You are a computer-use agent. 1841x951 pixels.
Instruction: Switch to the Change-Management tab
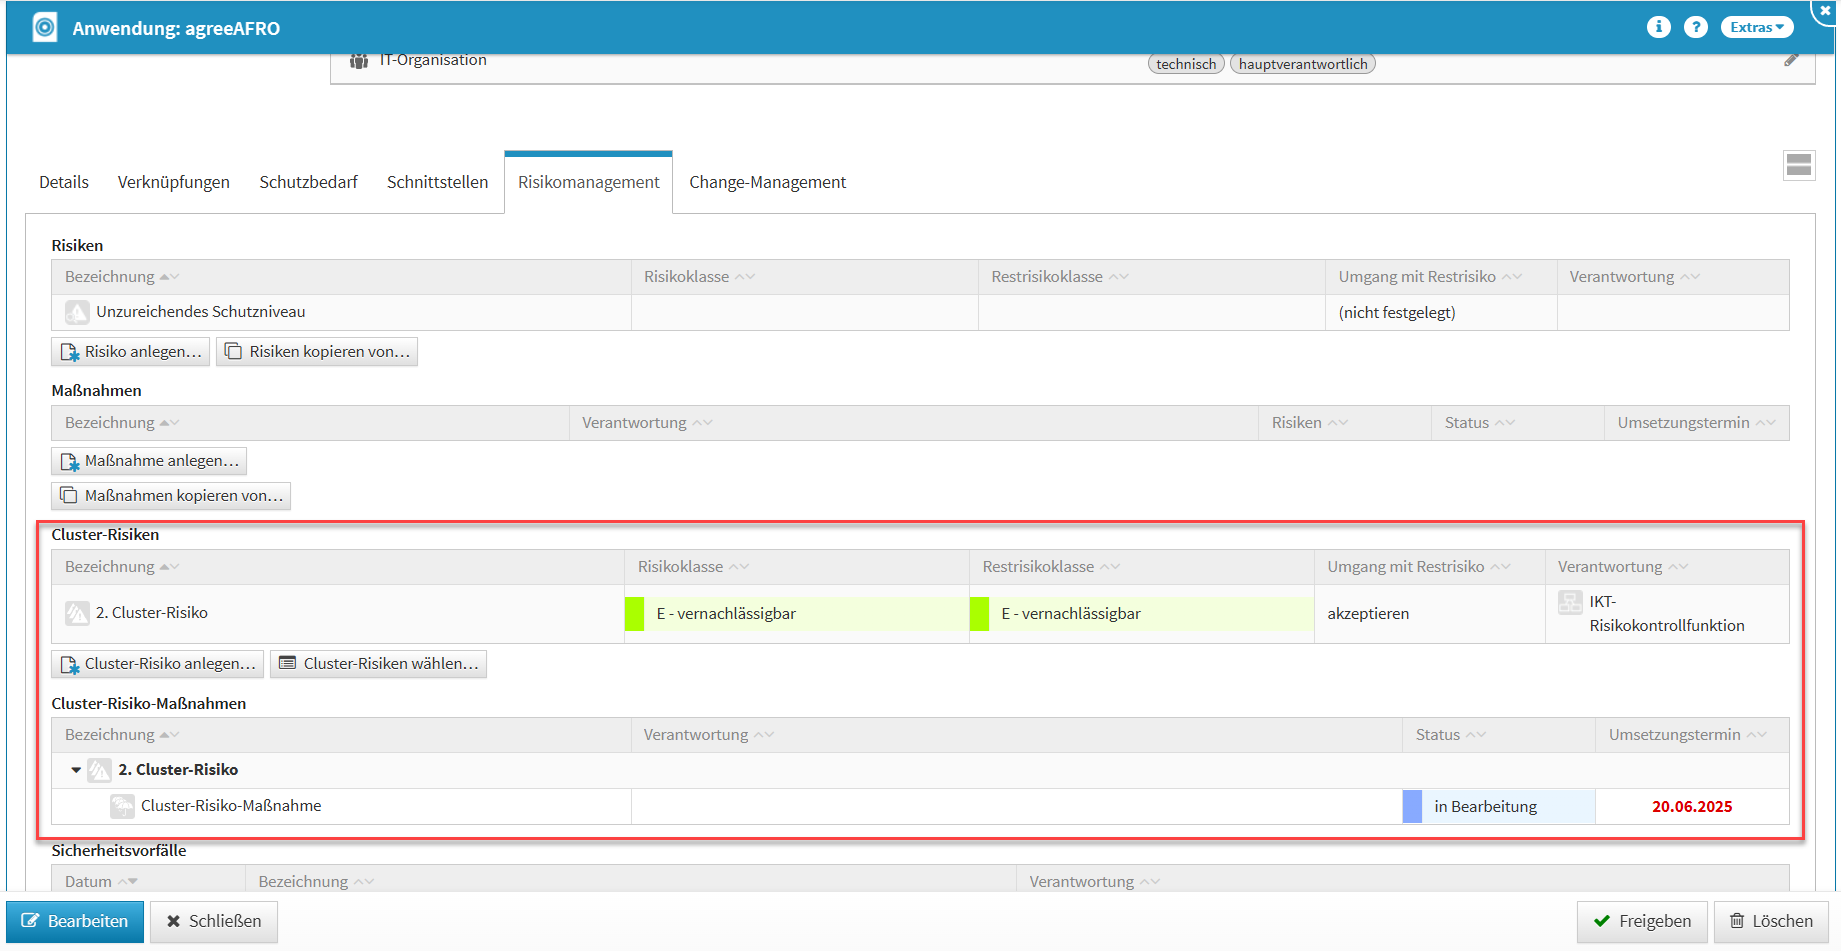(767, 182)
